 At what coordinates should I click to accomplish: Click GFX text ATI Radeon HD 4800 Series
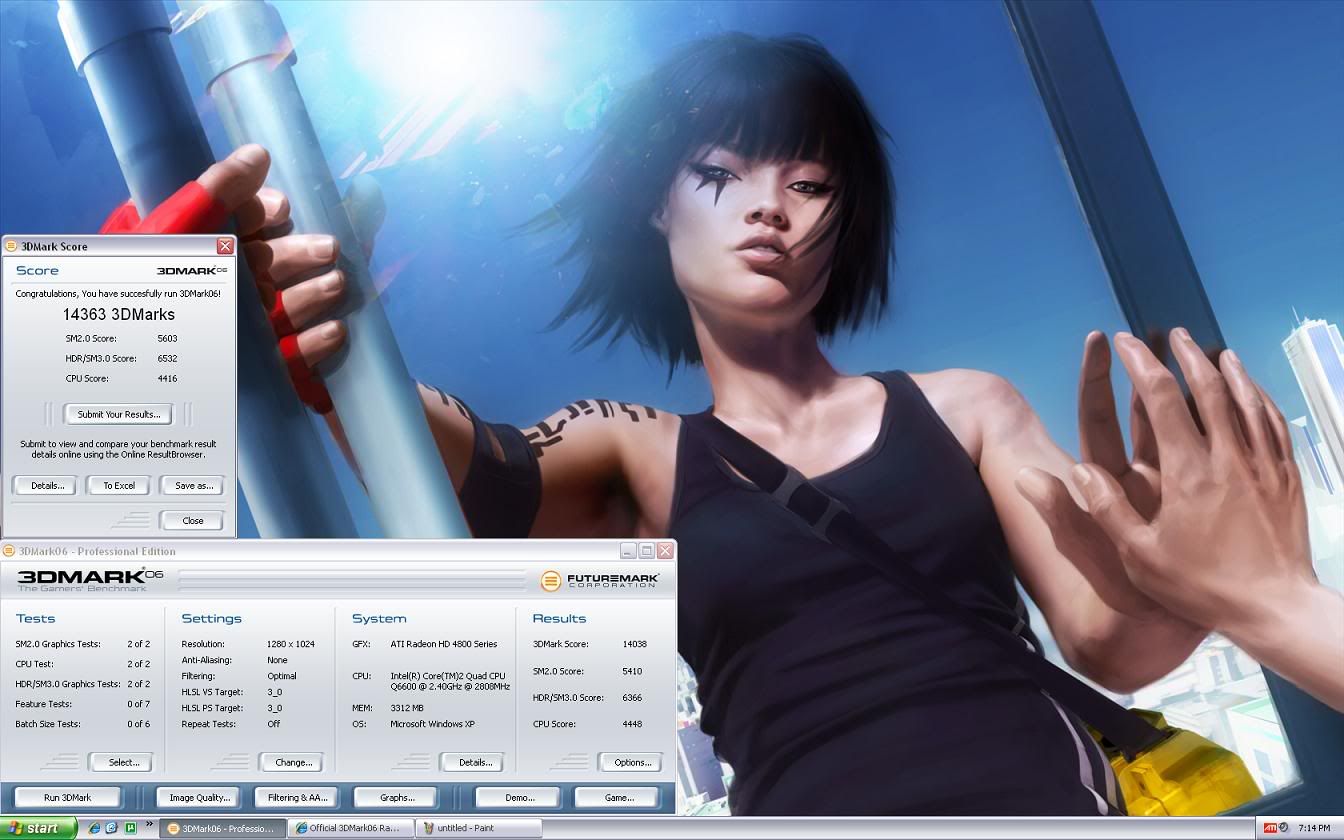coord(444,644)
